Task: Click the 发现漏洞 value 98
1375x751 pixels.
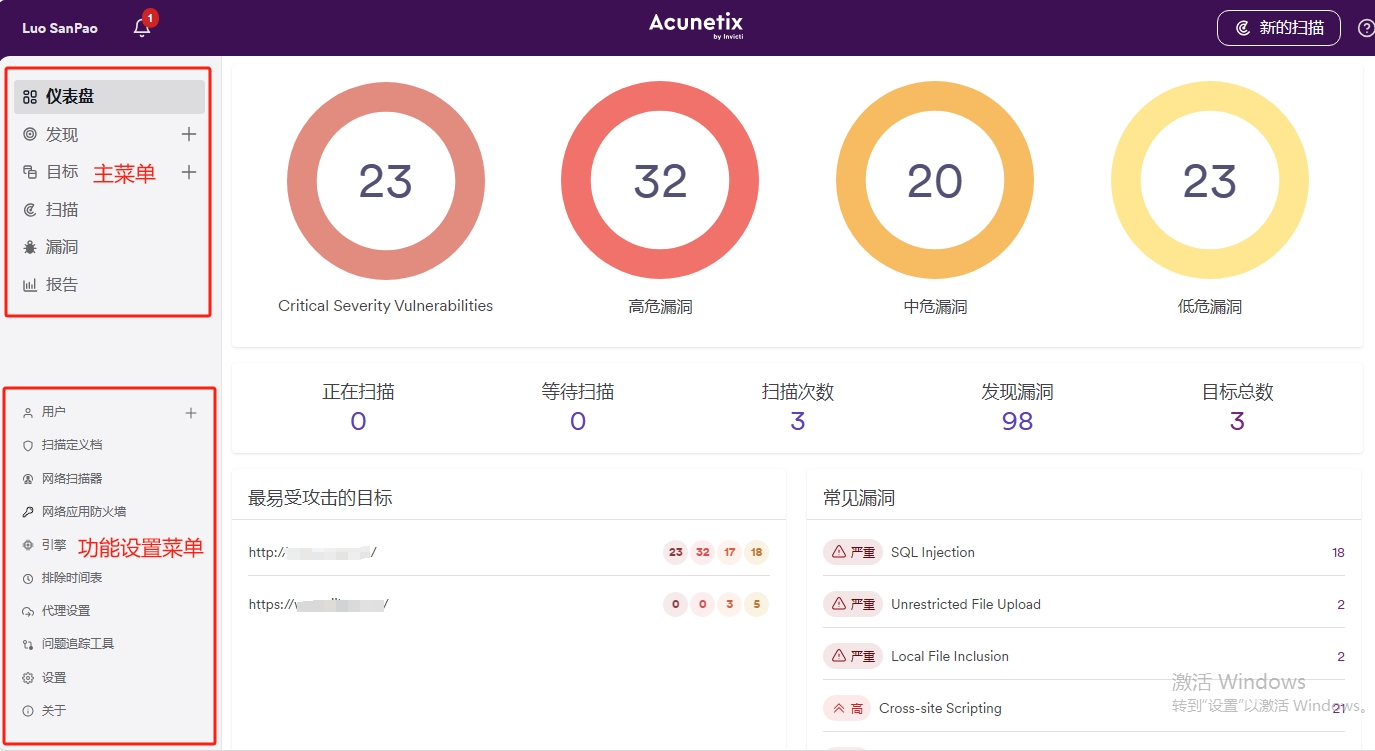Action: coord(1017,421)
